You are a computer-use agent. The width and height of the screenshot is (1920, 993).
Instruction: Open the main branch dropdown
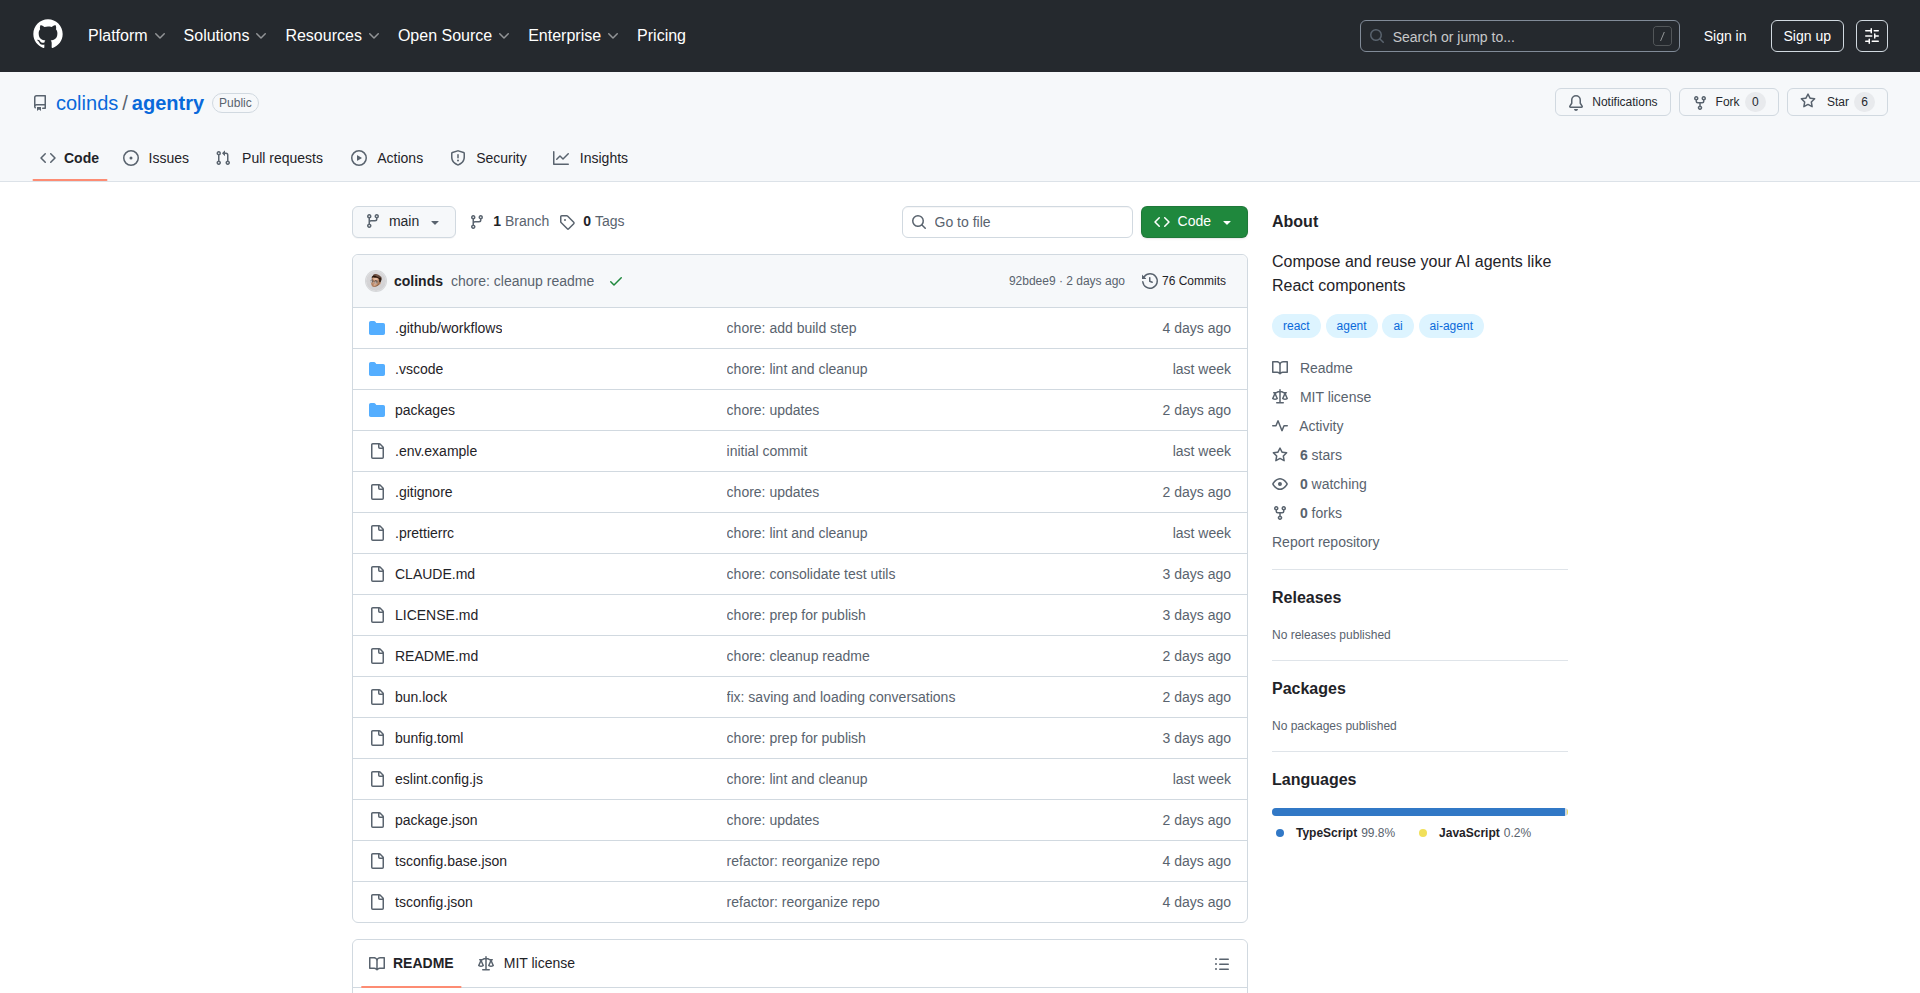pyautogui.click(x=403, y=222)
